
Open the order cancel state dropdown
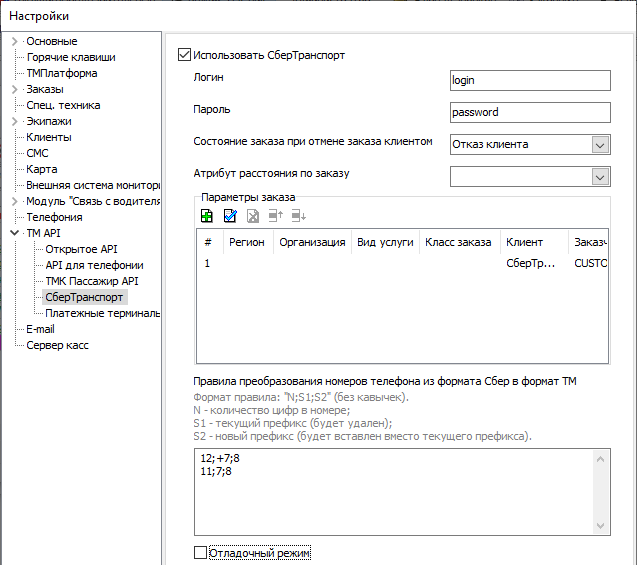click(x=600, y=145)
